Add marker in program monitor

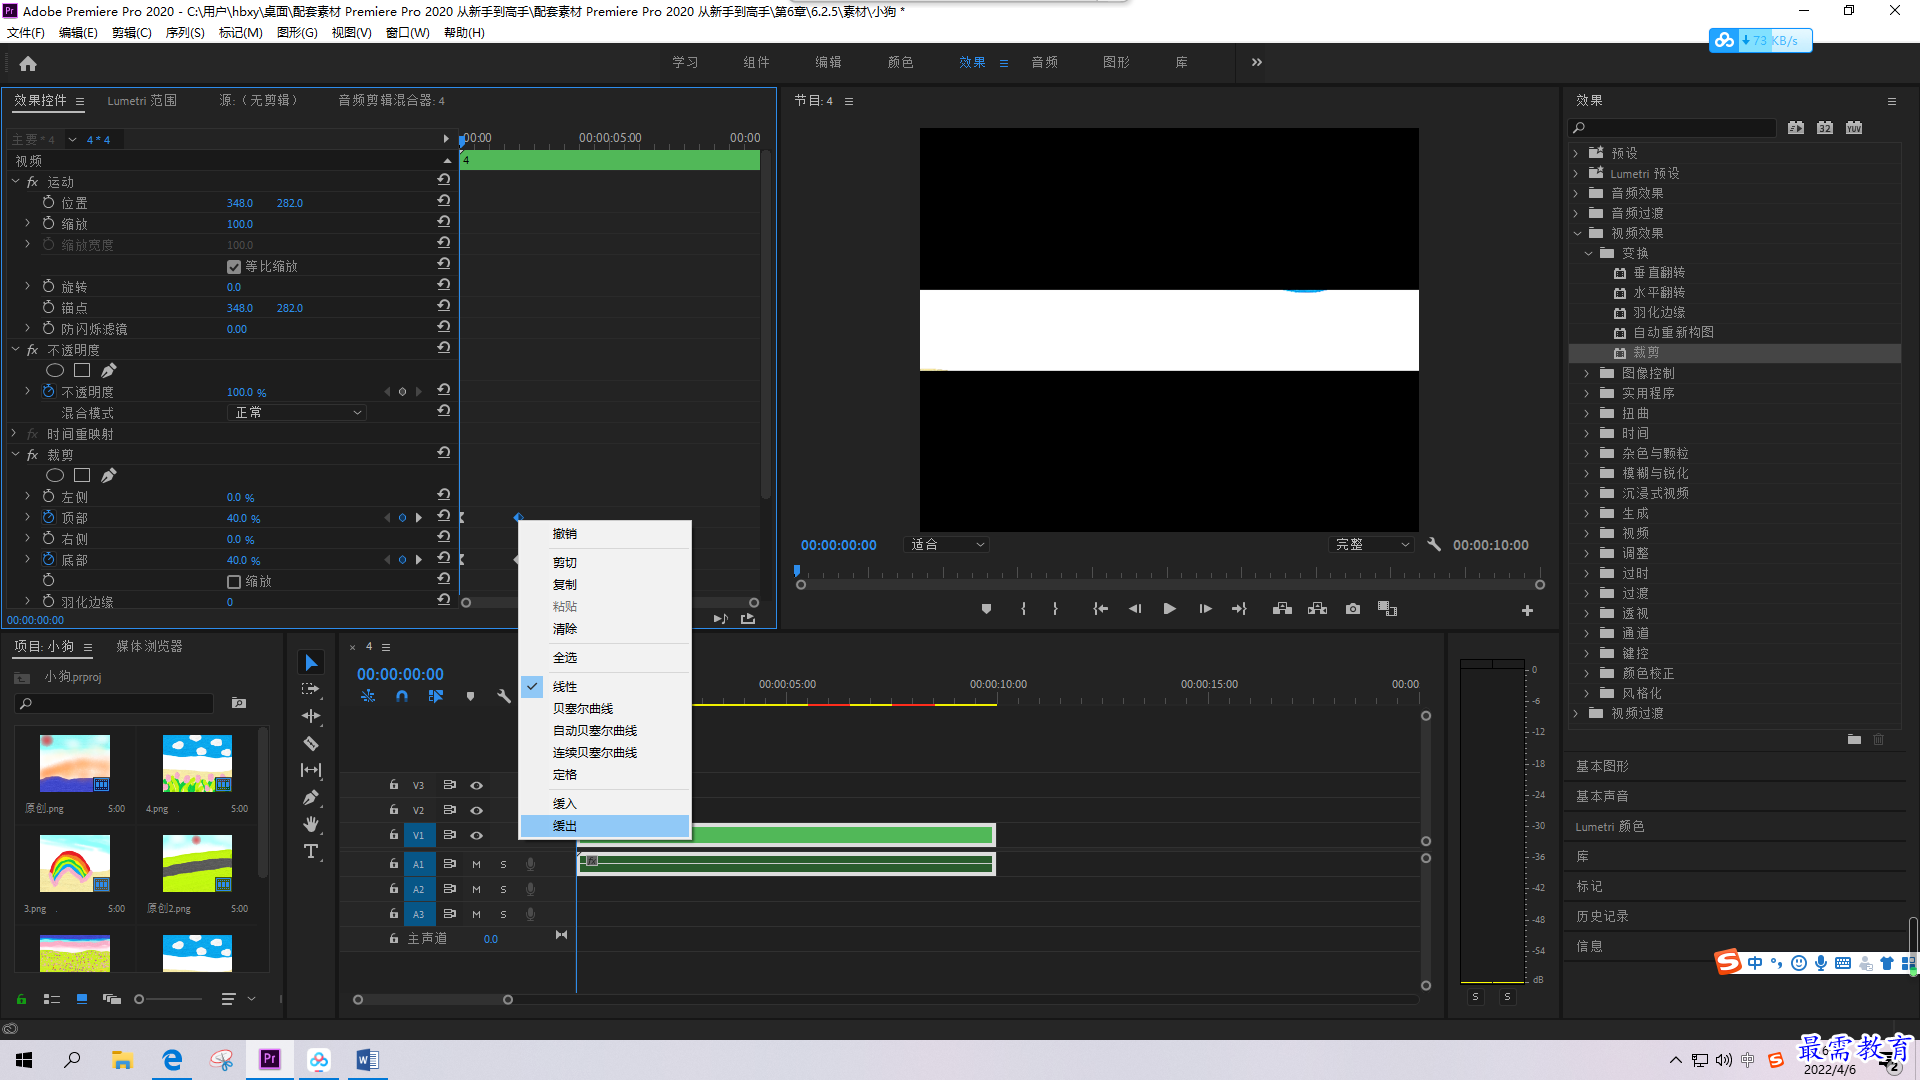pos(986,609)
